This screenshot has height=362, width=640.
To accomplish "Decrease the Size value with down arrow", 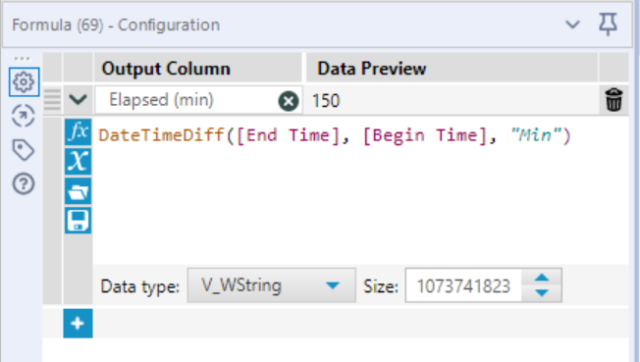I will pyautogui.click(x=542, y=293).
